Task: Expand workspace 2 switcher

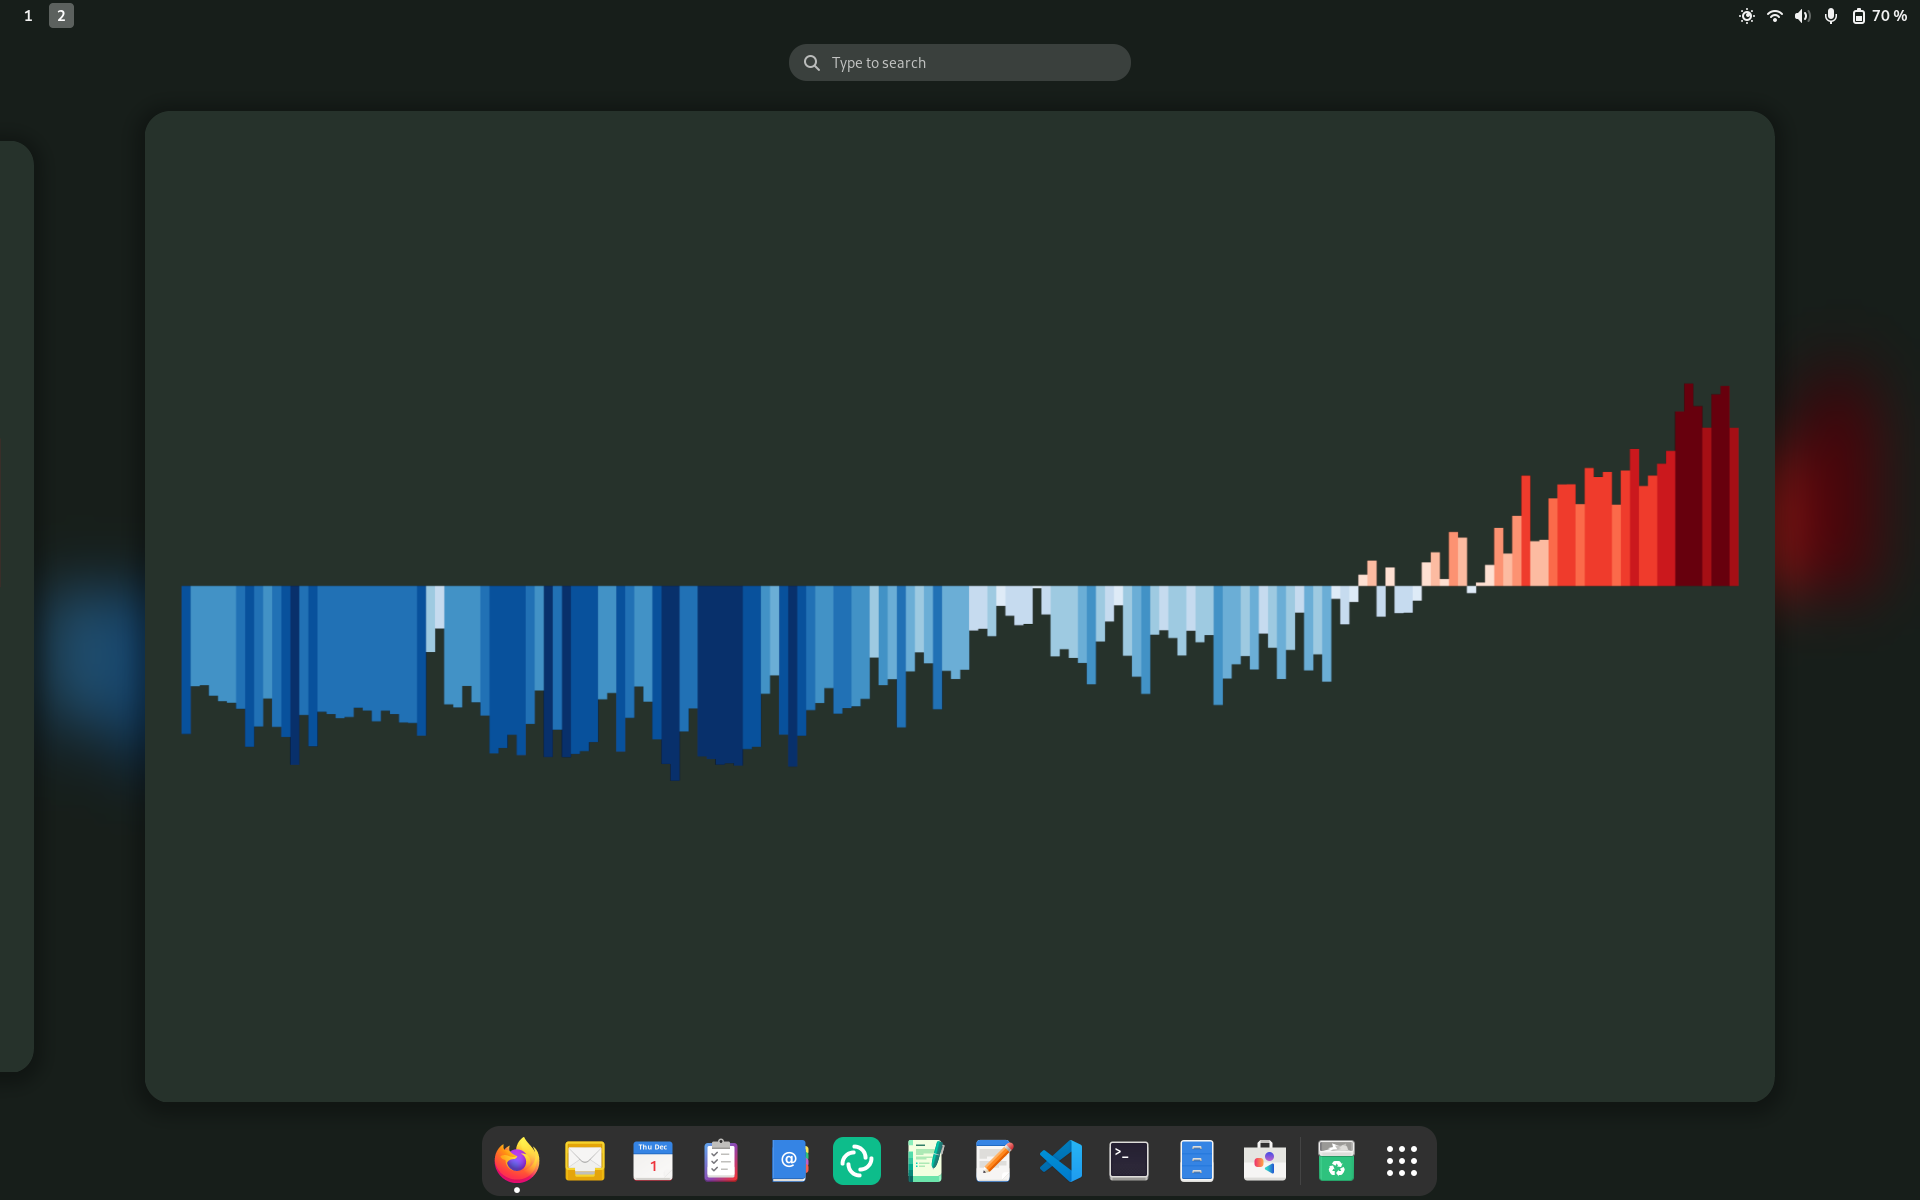Action: pos(59,15)
